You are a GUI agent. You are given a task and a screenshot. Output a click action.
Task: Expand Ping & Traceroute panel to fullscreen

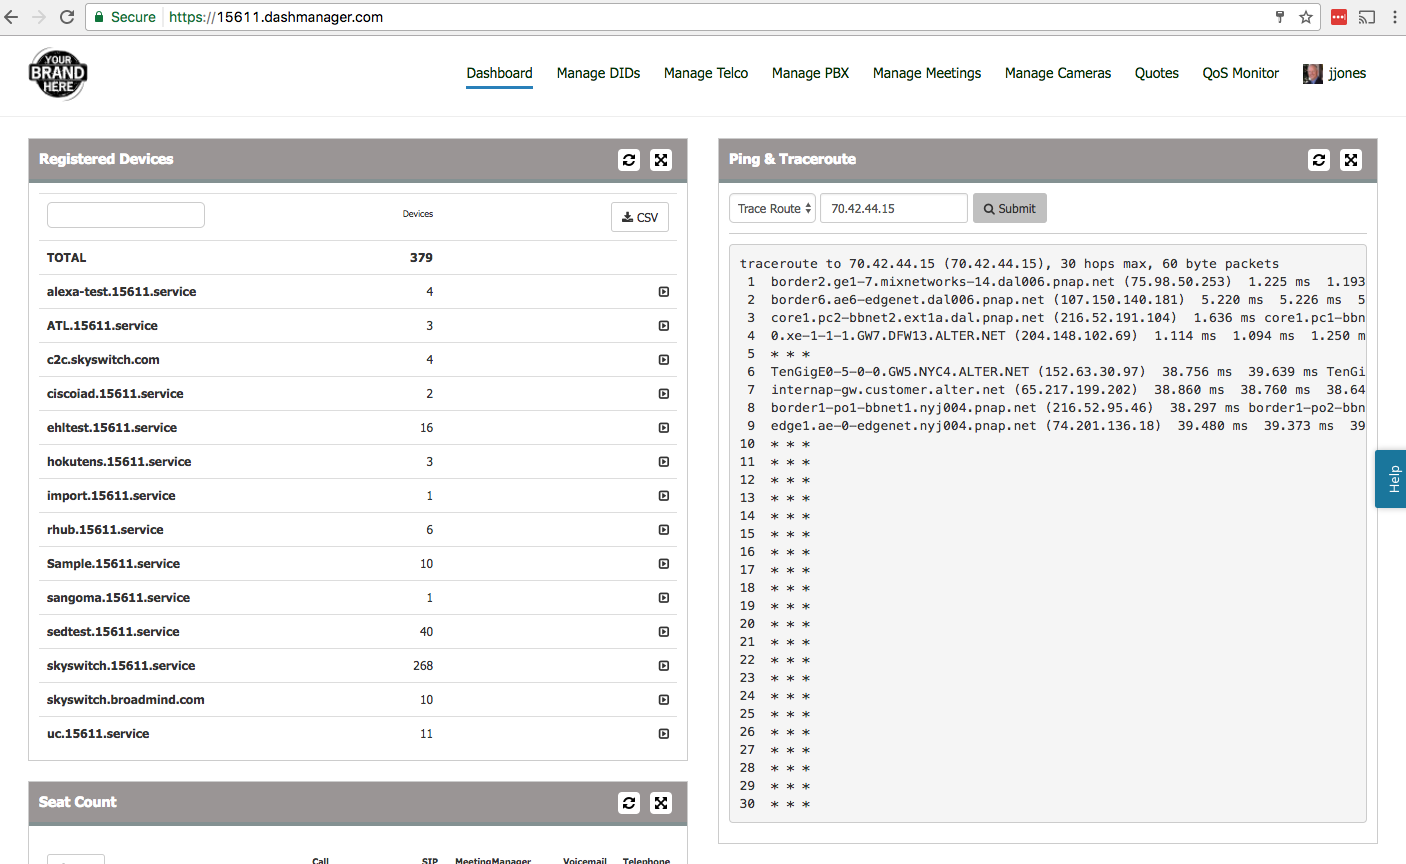coord(1350,160)
